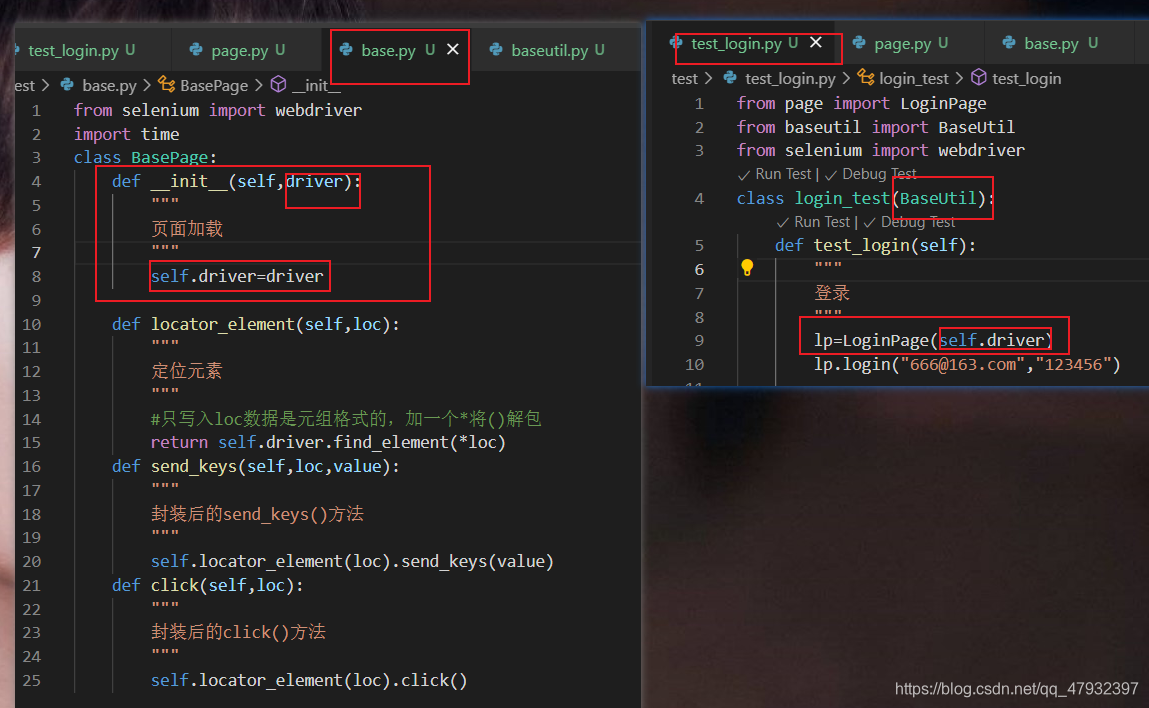Click the 'driver' parameter in __init__ signature
Image resolution: width=1149 pixels, height=708 pixels.
[314, 181]
